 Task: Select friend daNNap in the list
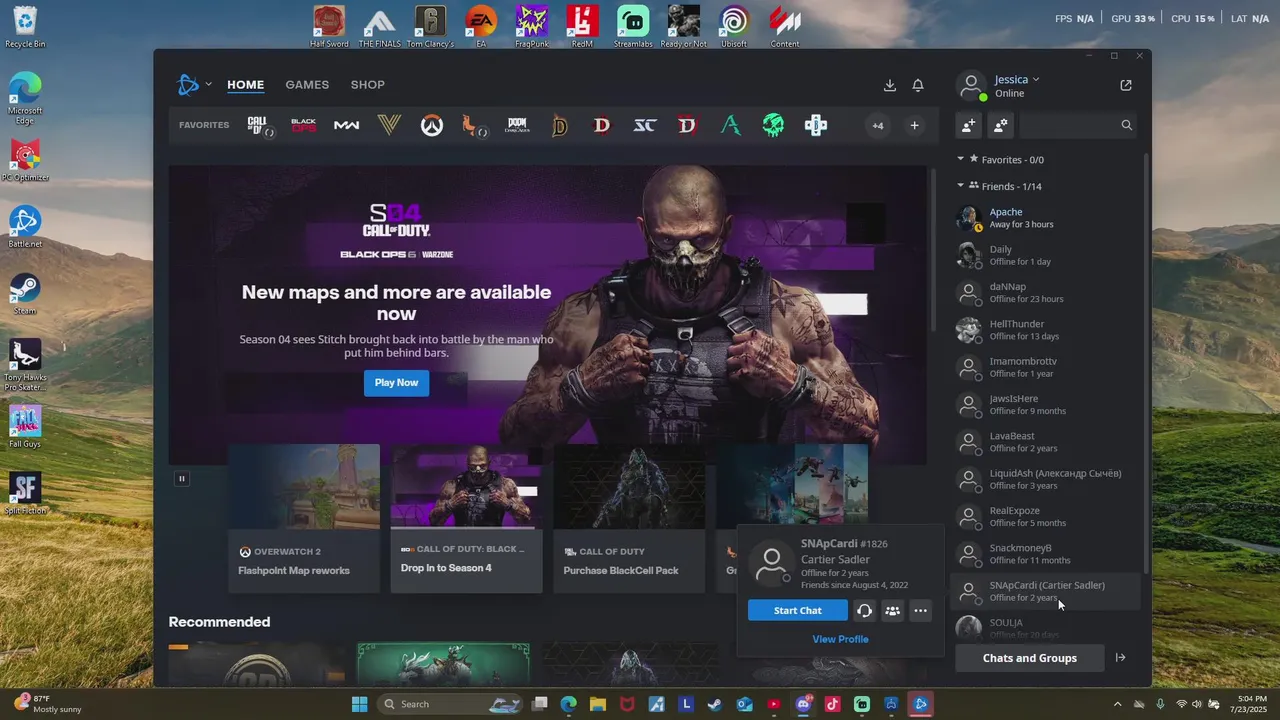[1047, 292]
